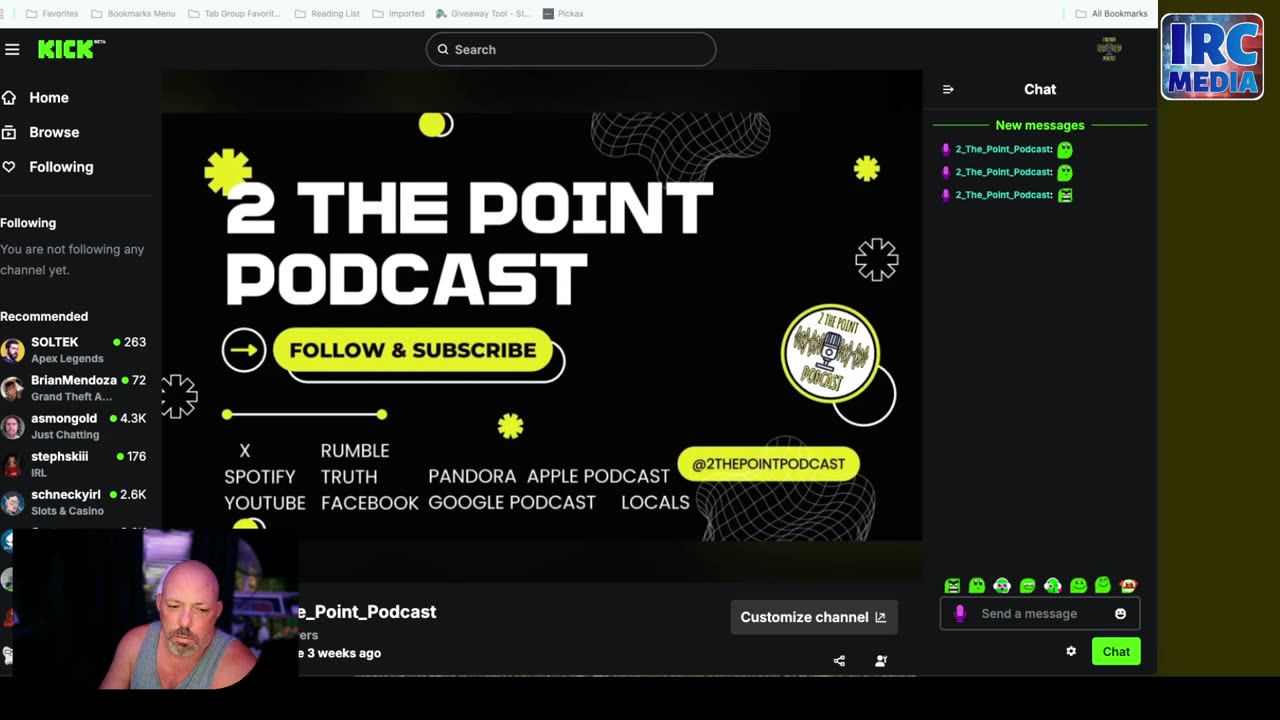Viewport: 1280px width, 720px height.
Task: Open the emoji picker smiley
Action: click(1120, 614)
